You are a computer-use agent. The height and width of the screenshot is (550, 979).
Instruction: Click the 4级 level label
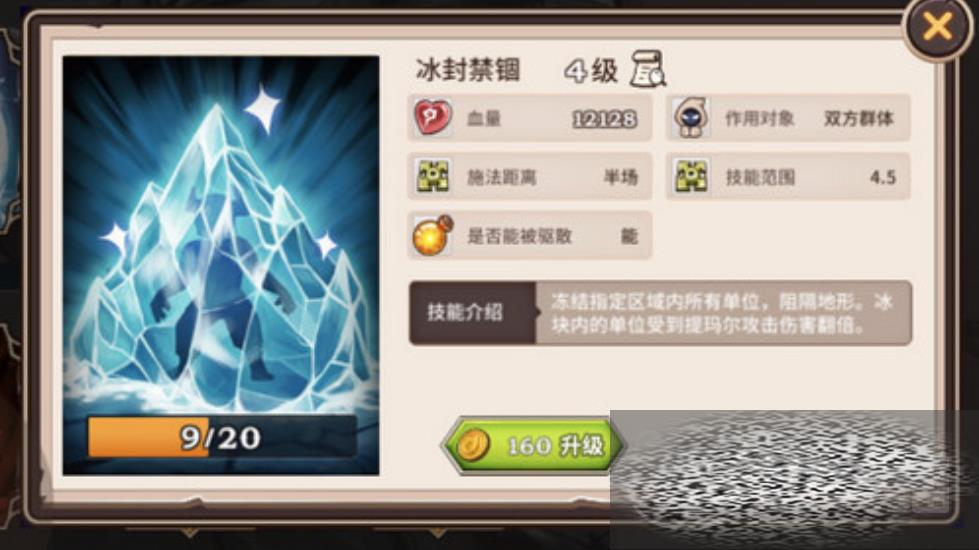click(591, 70)
